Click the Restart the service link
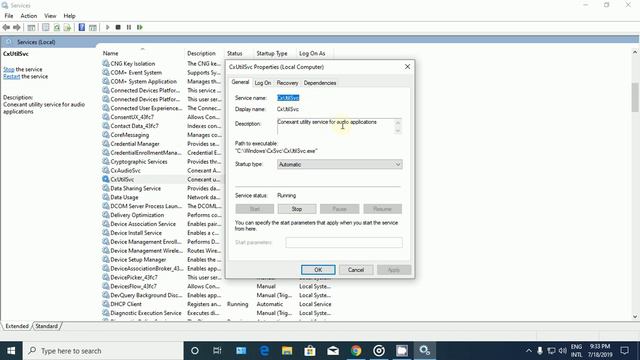640x360 pixels. (x=11, y=76)
